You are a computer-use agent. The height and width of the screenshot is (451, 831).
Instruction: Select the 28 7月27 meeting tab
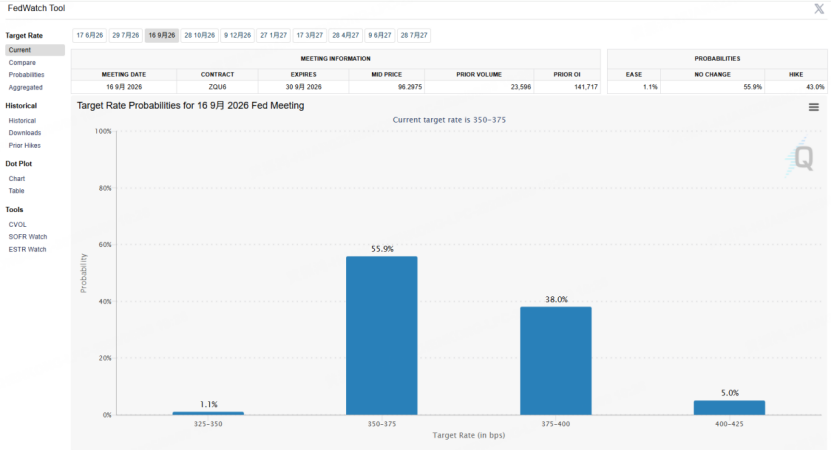[414, 35]
